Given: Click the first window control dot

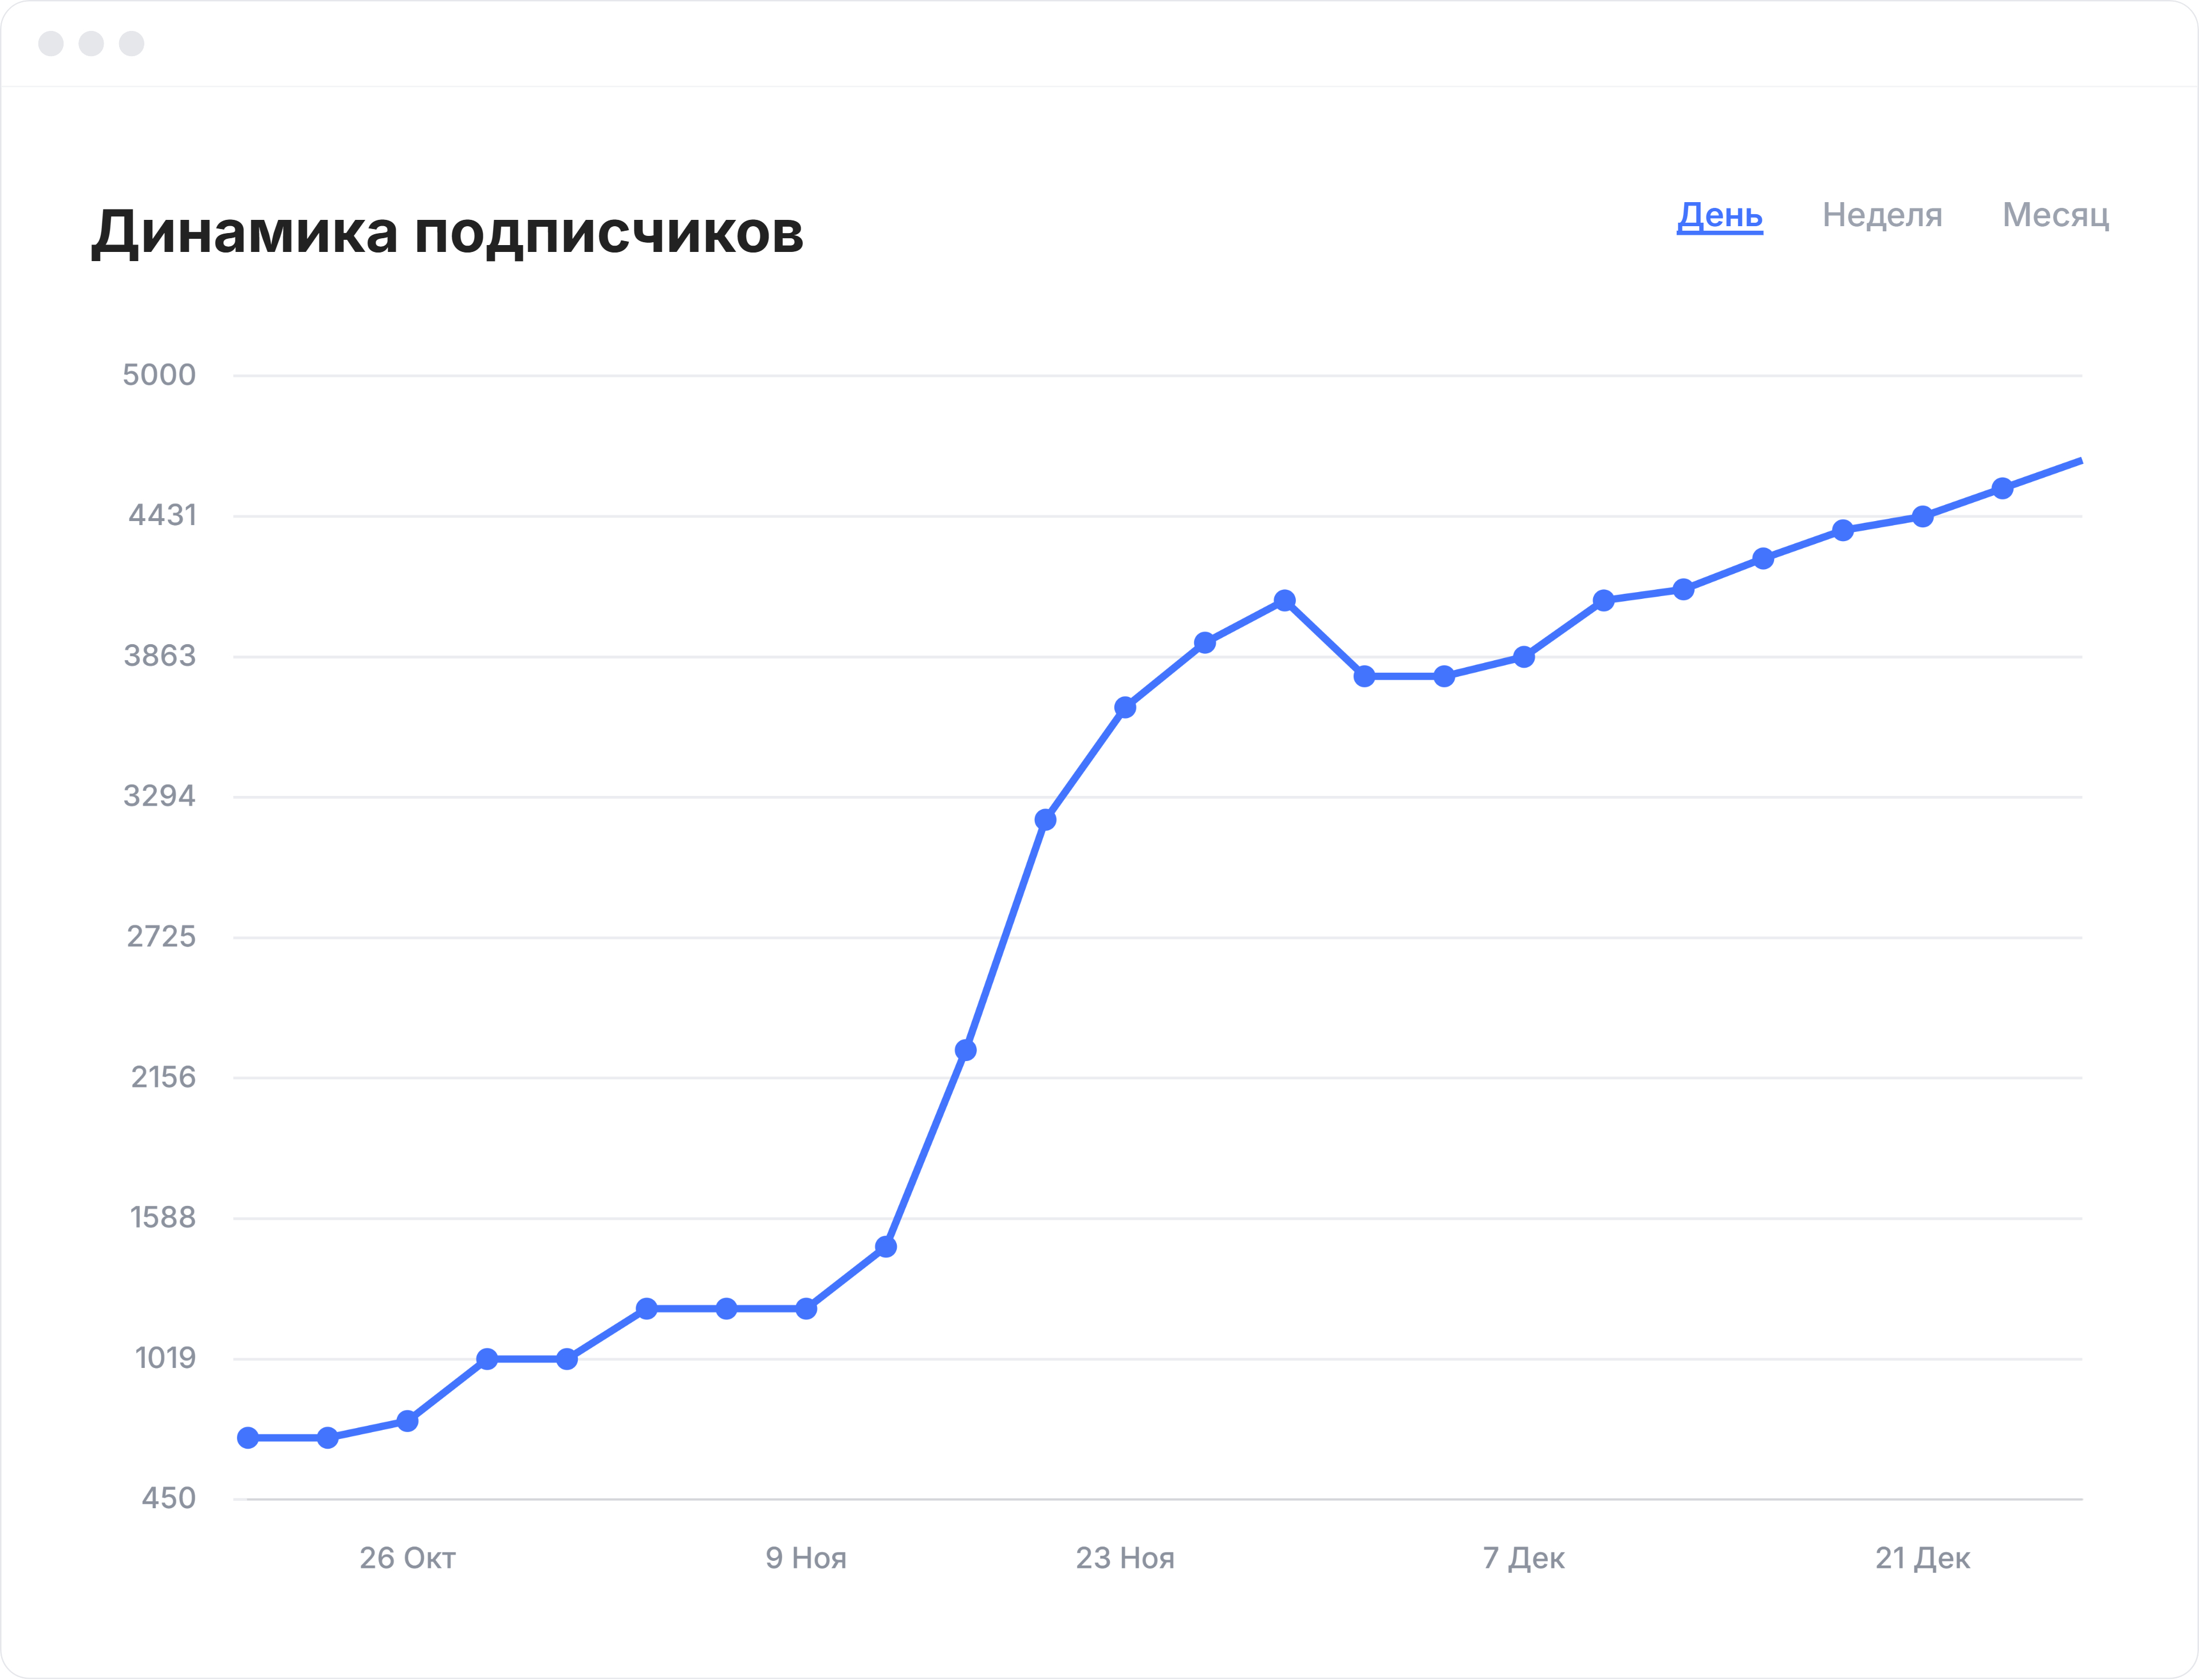Looking at the screenshot, I should click(x=51, y=44).
